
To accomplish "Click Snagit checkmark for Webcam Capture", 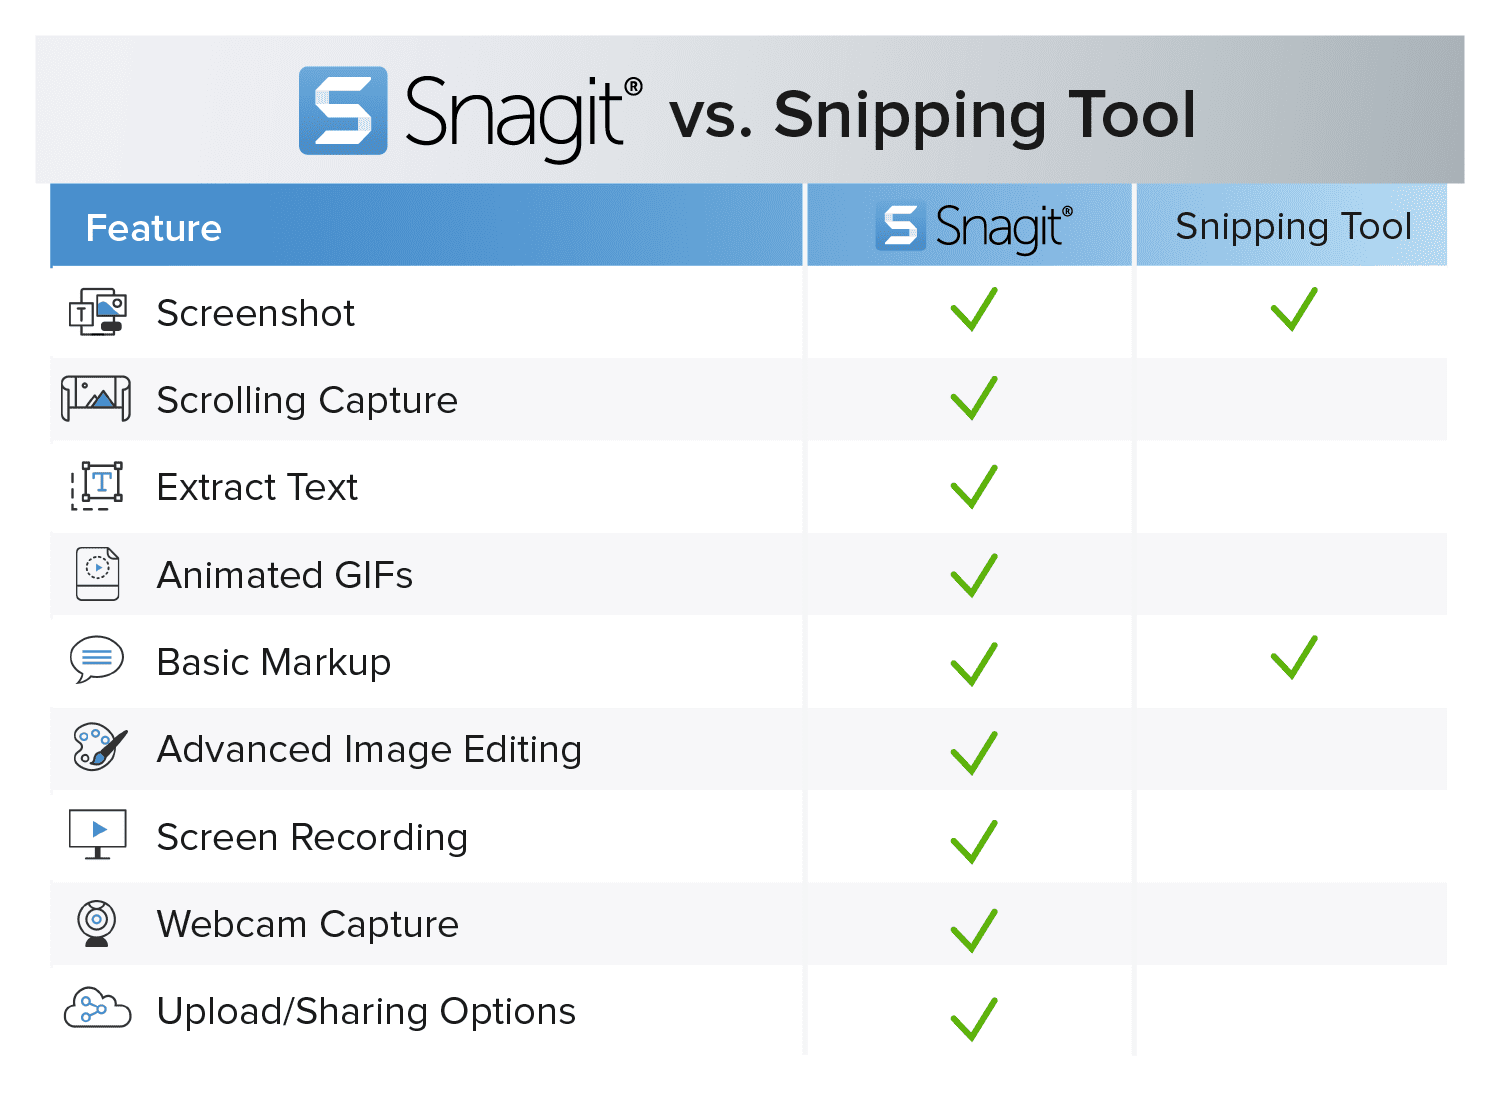I will pyautogui.click(x=974, y=930).
